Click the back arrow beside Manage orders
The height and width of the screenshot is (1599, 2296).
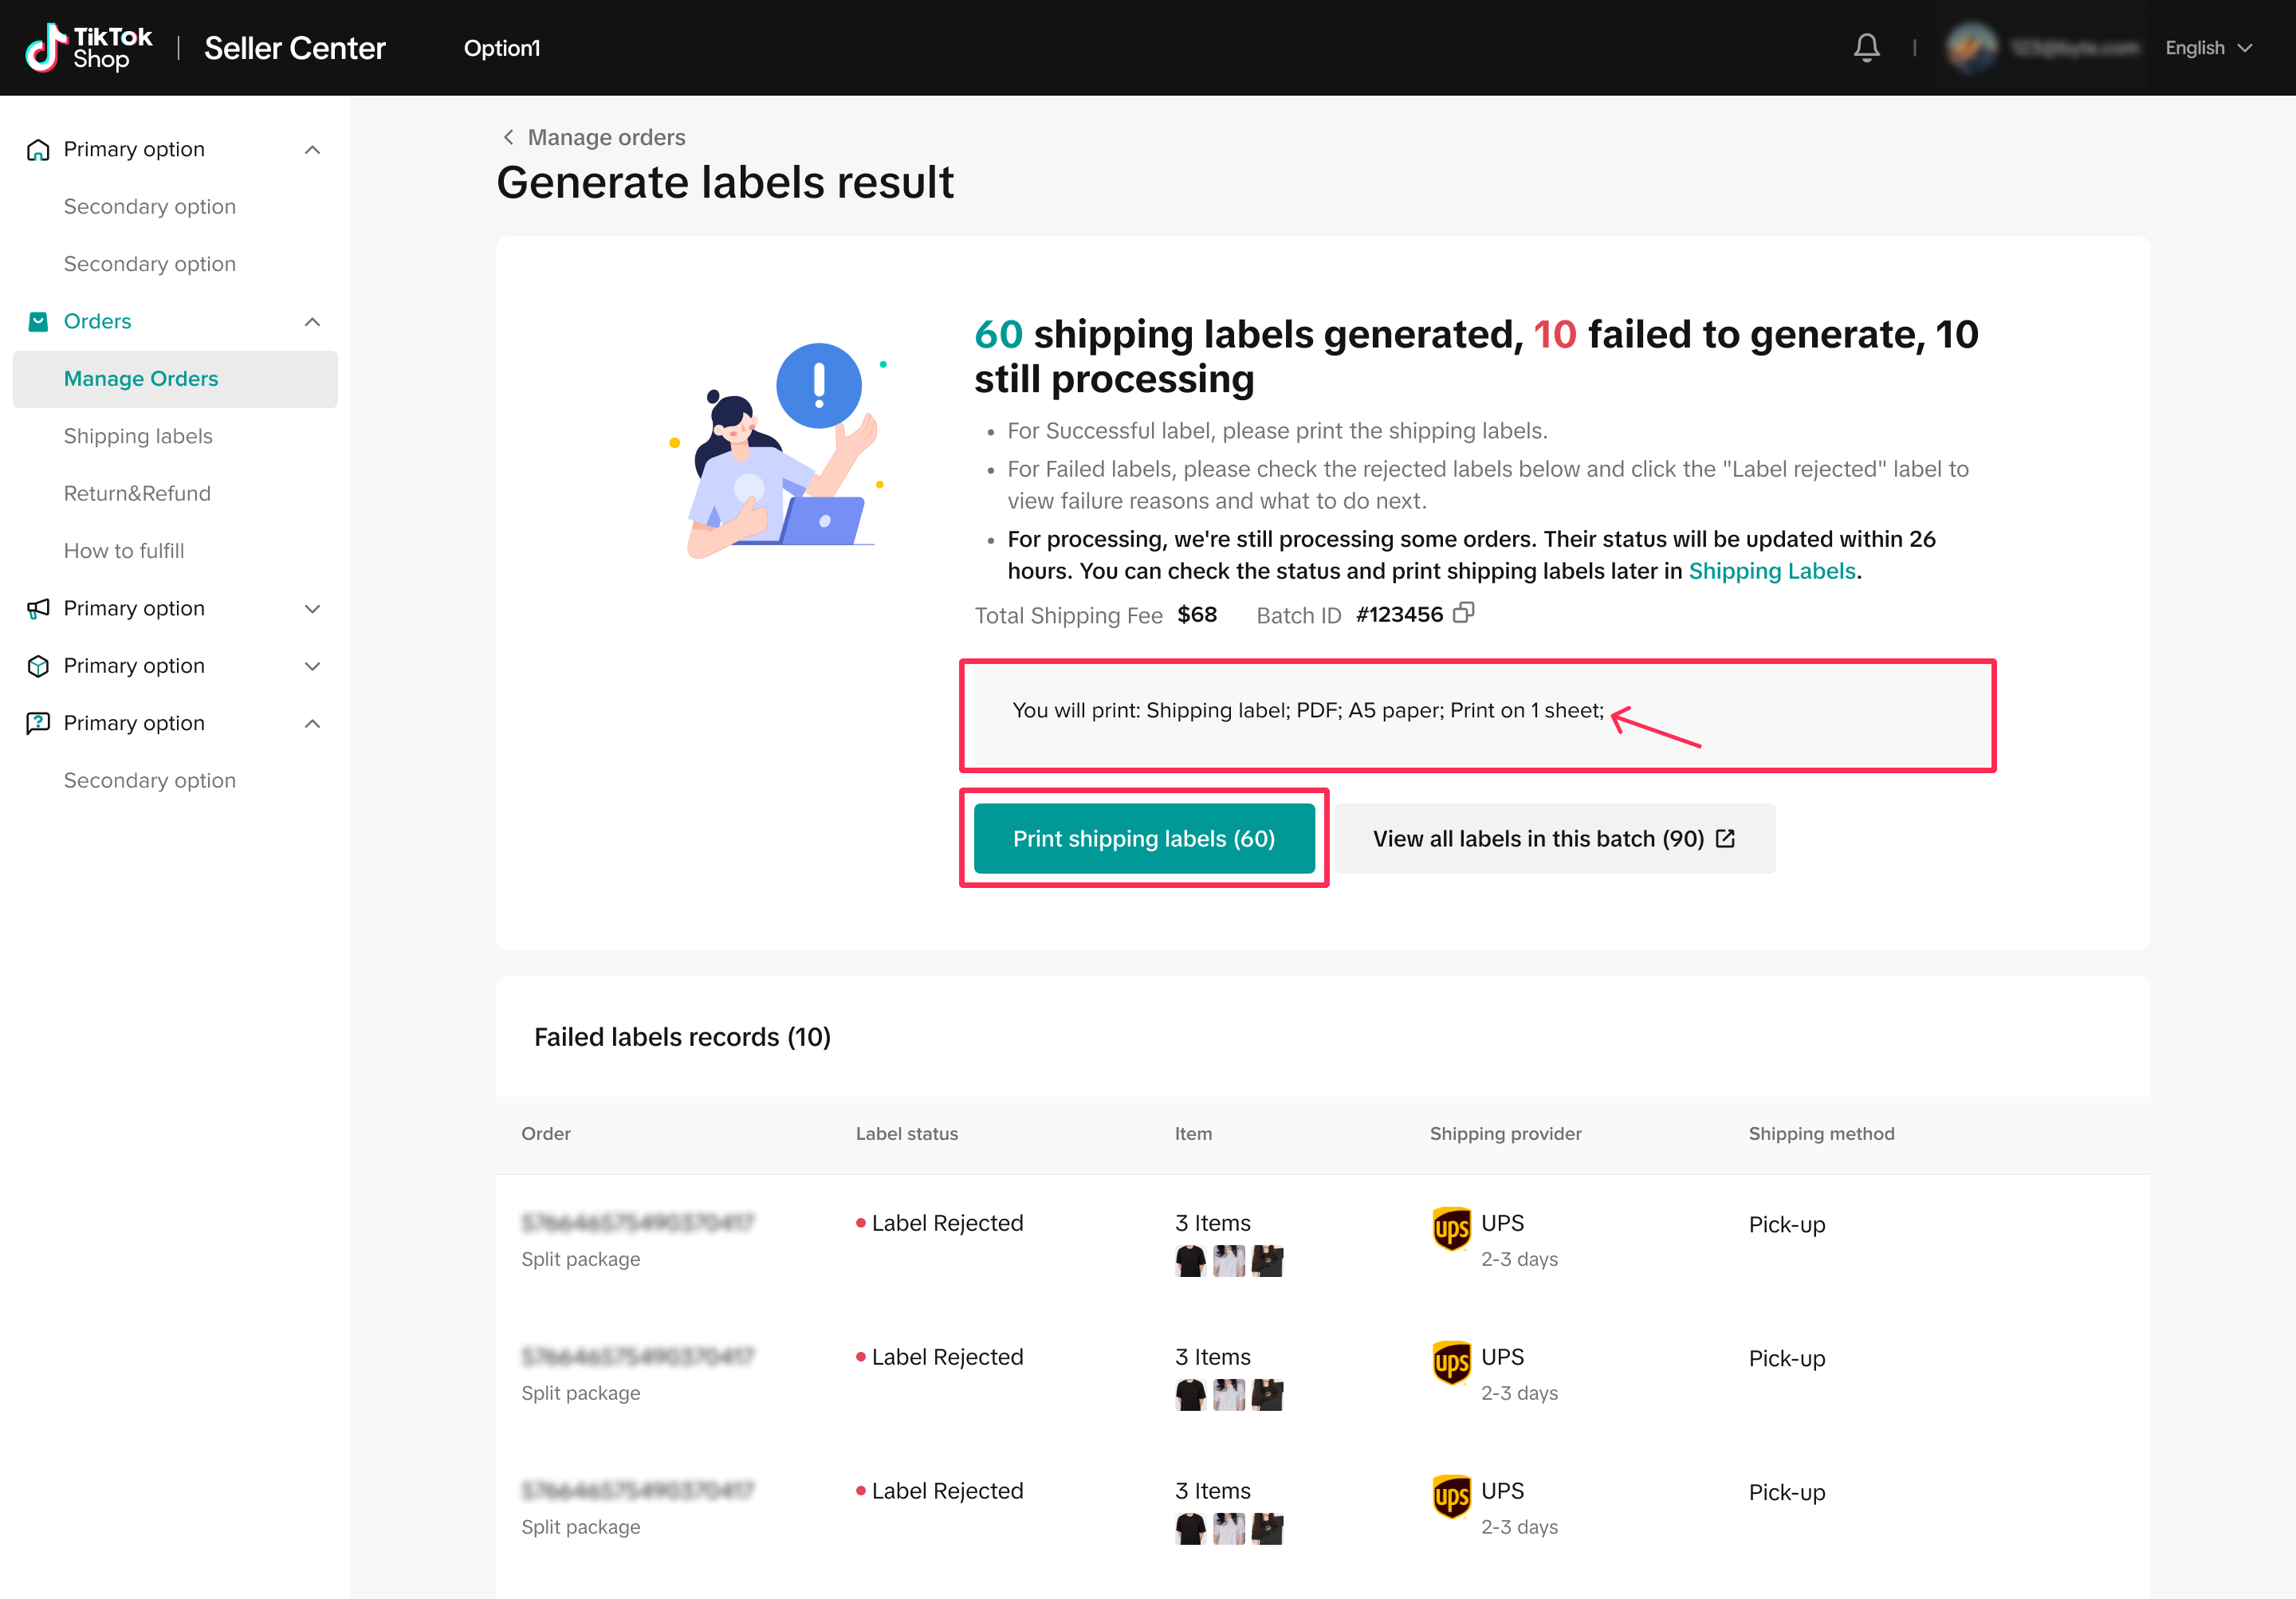point(508,137)
